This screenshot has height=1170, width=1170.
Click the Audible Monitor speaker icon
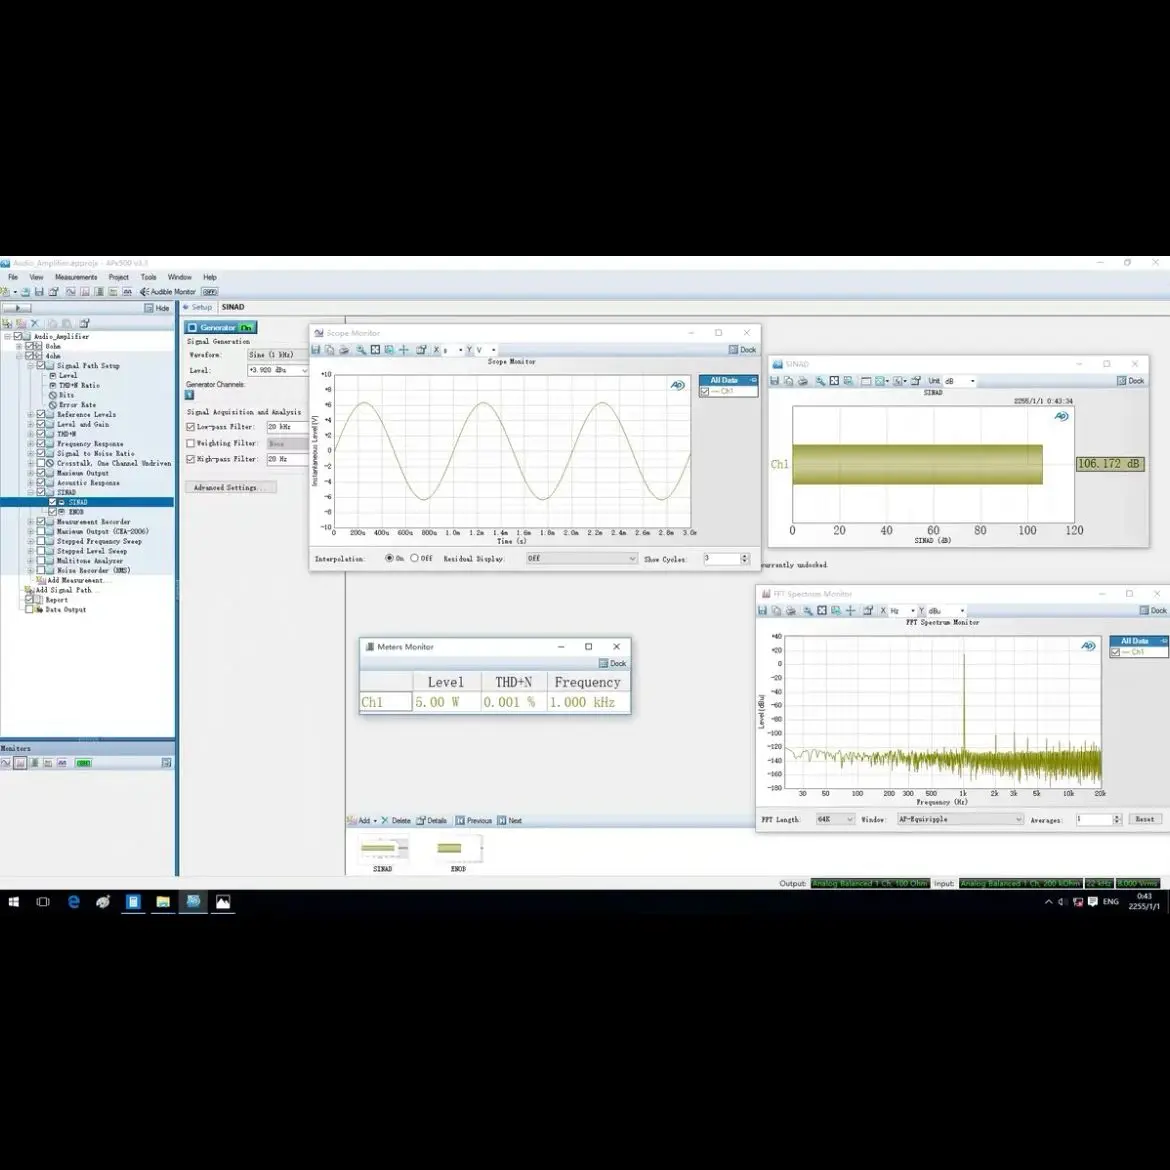coord(144,292)
